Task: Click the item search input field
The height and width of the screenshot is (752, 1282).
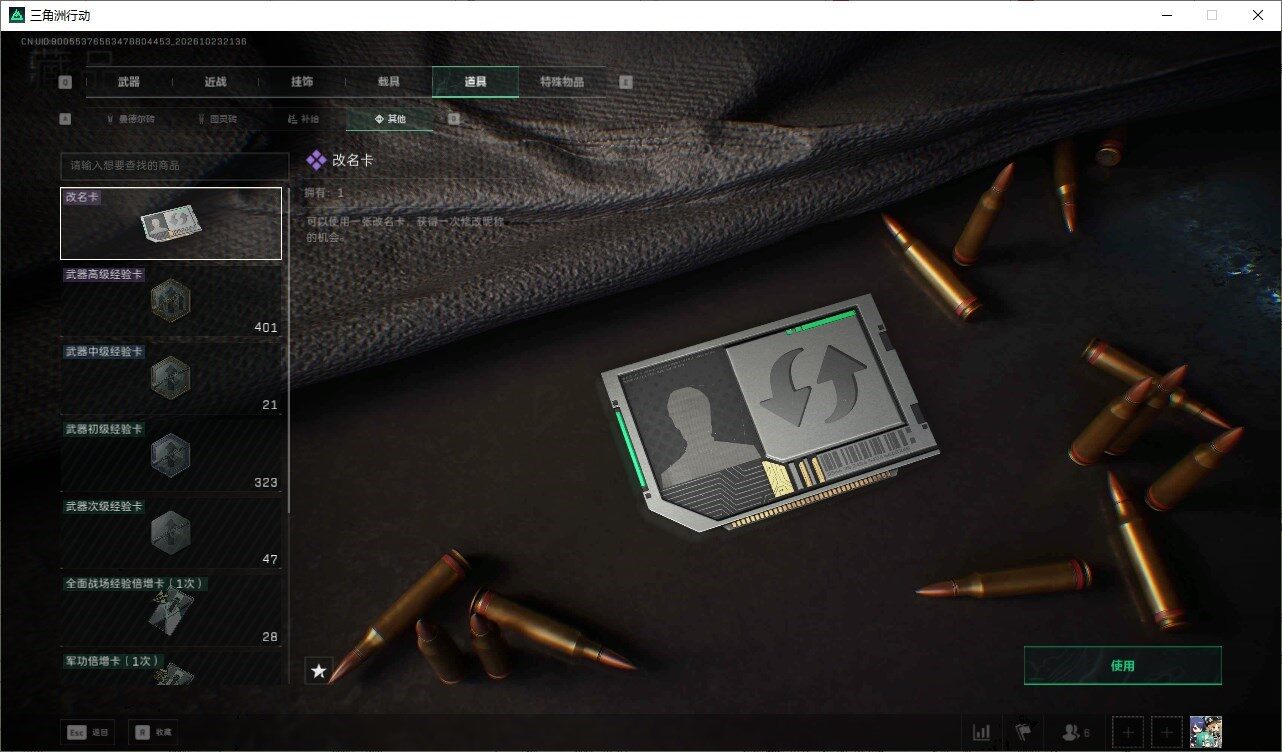Action: tap(174, 165)
